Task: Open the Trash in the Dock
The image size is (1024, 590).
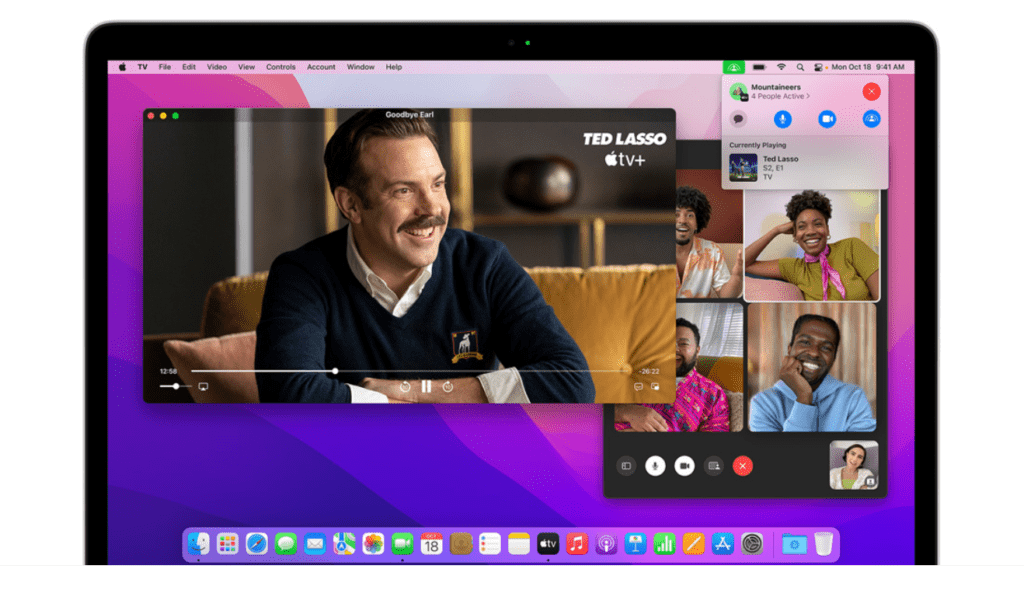Action: coord(824,544)
